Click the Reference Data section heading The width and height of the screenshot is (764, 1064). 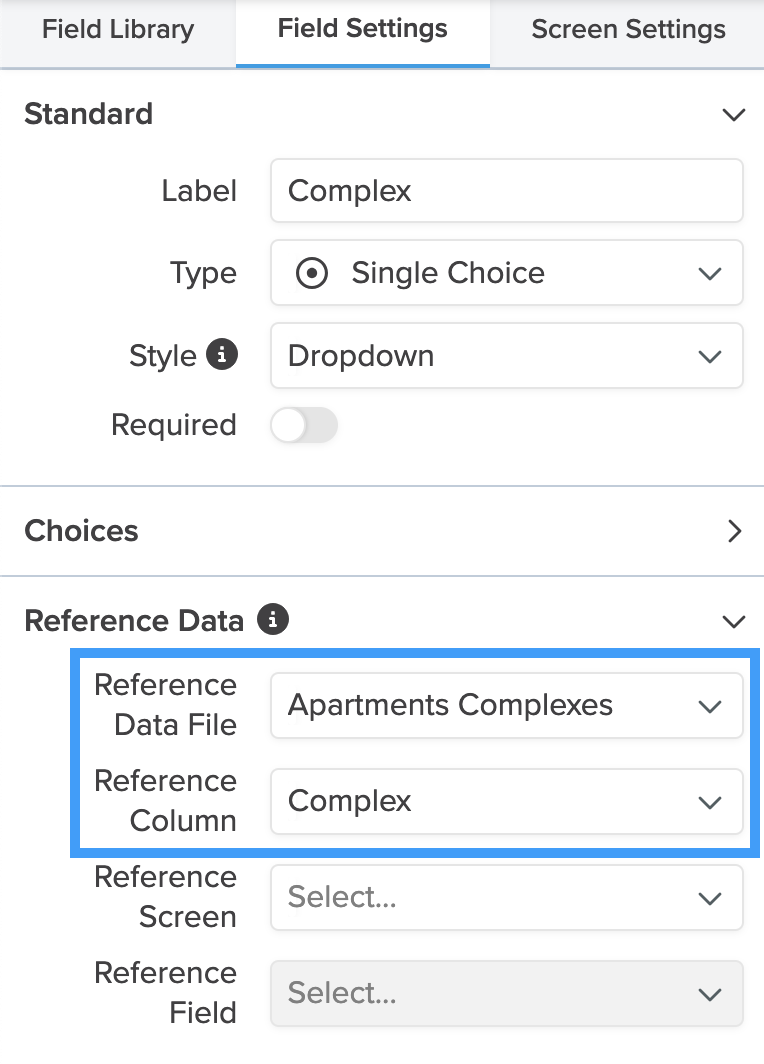coord(134,621)
